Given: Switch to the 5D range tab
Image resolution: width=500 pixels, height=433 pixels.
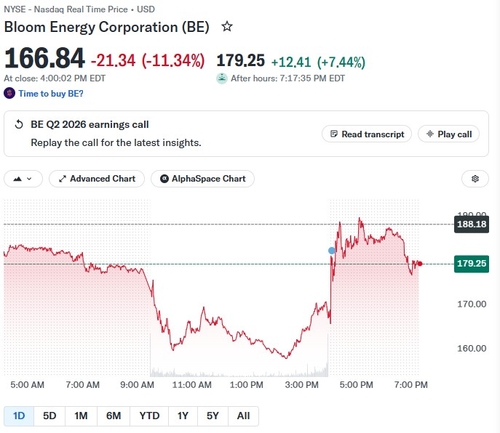Looking at the screenshot, I should pos(49,416).
